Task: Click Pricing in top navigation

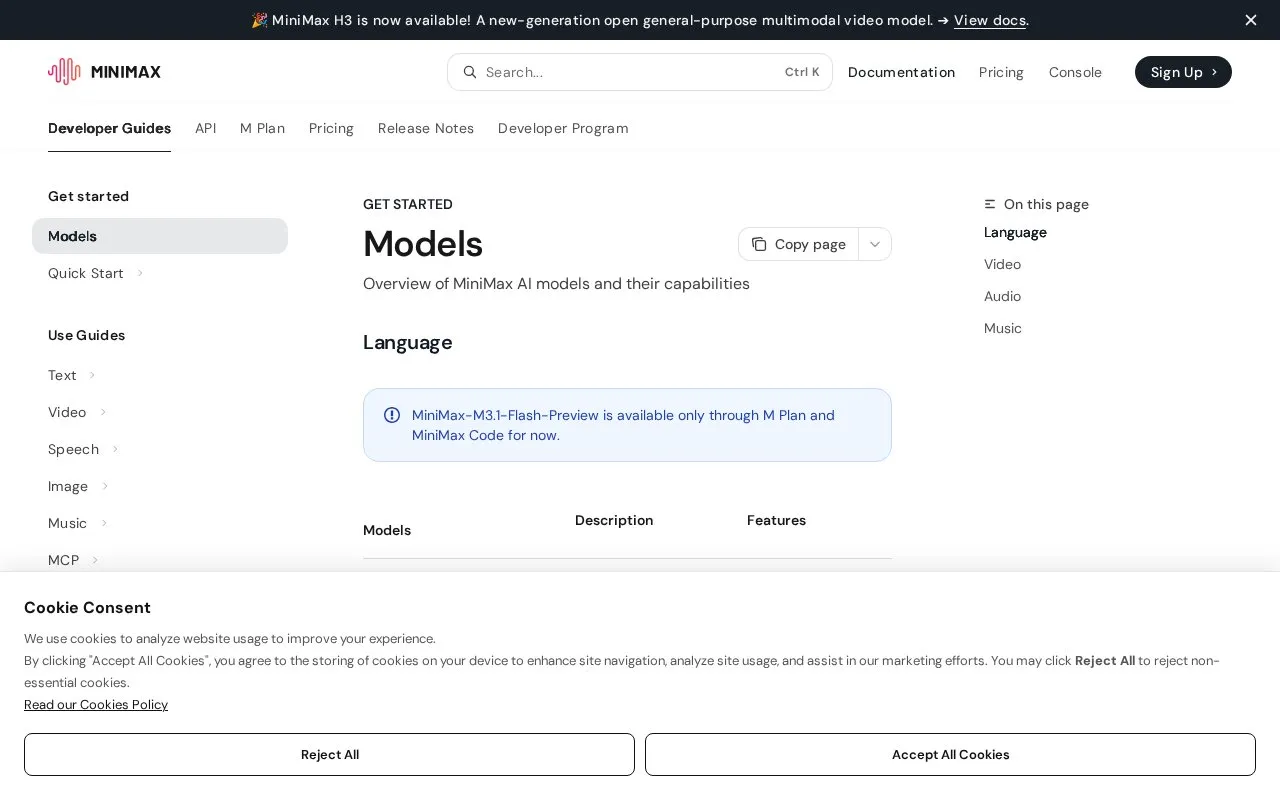Action: click(x=1001, y=72)
